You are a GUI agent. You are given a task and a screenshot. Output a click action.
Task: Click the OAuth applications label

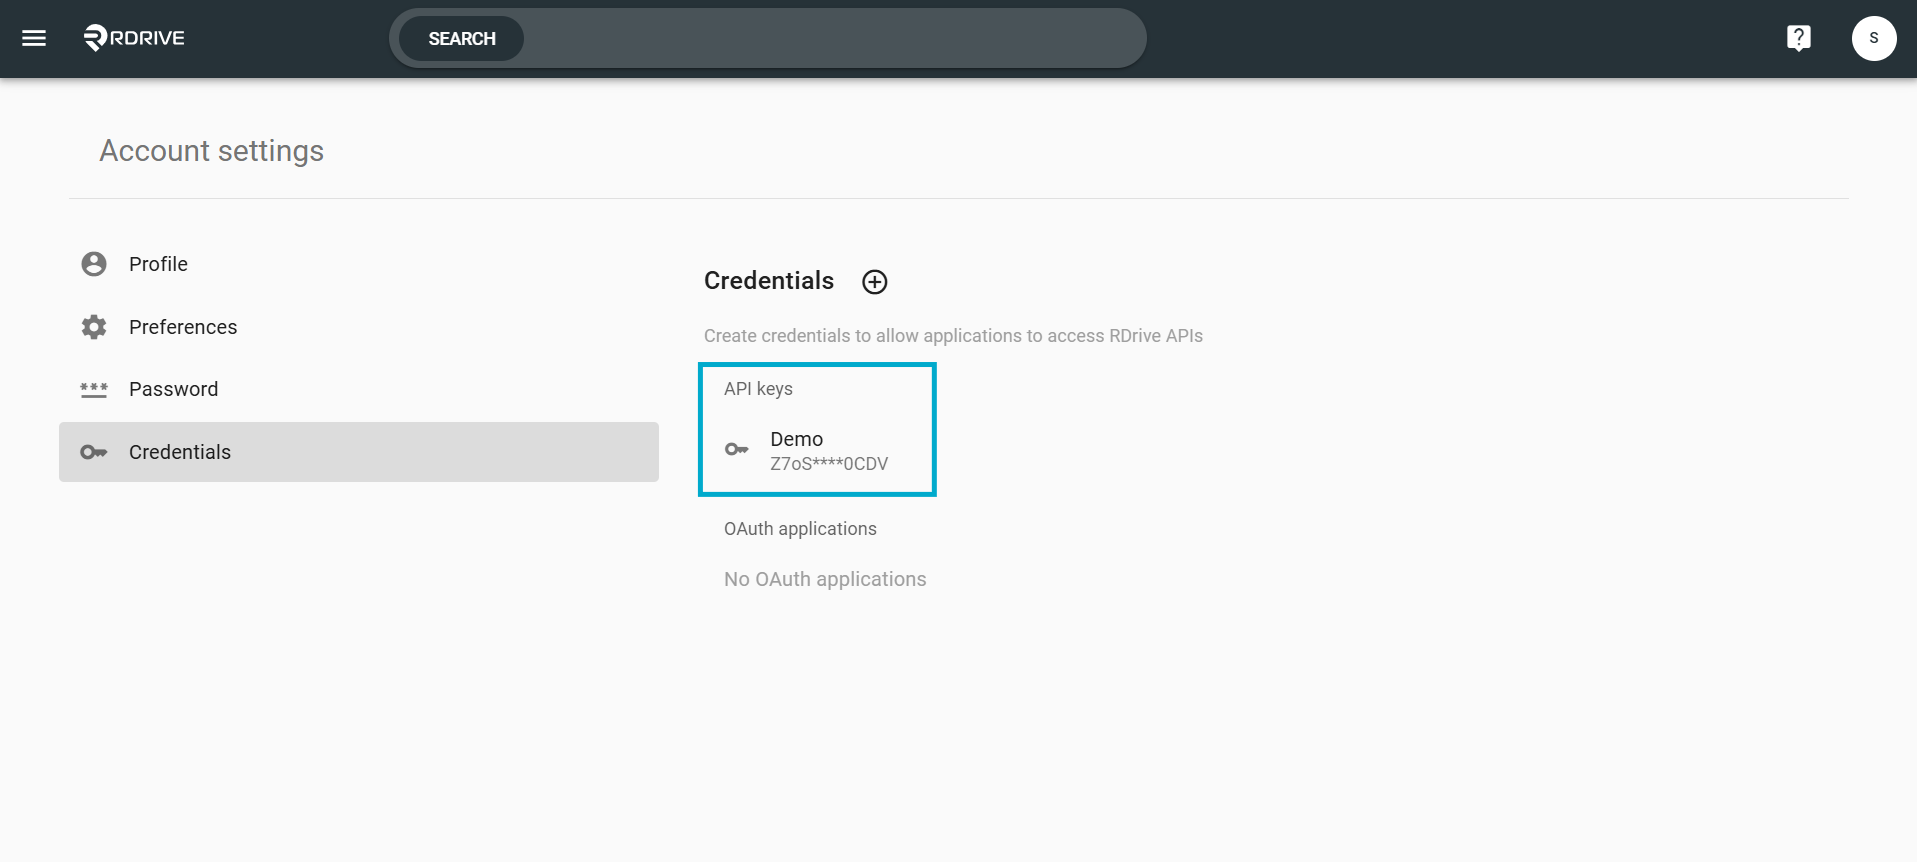pyautogui.click(x=800, y=529)
